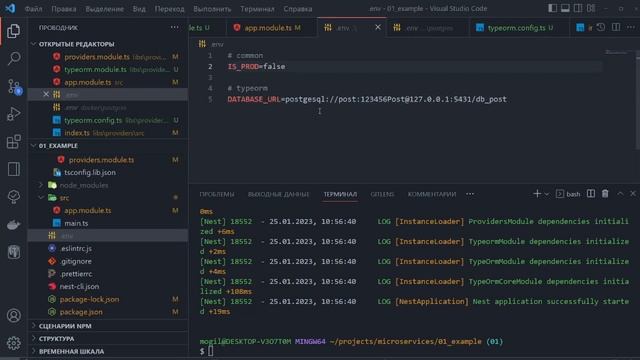Open package-lock.json file
This screenshot has width=640, height=360.
point(108,299)
